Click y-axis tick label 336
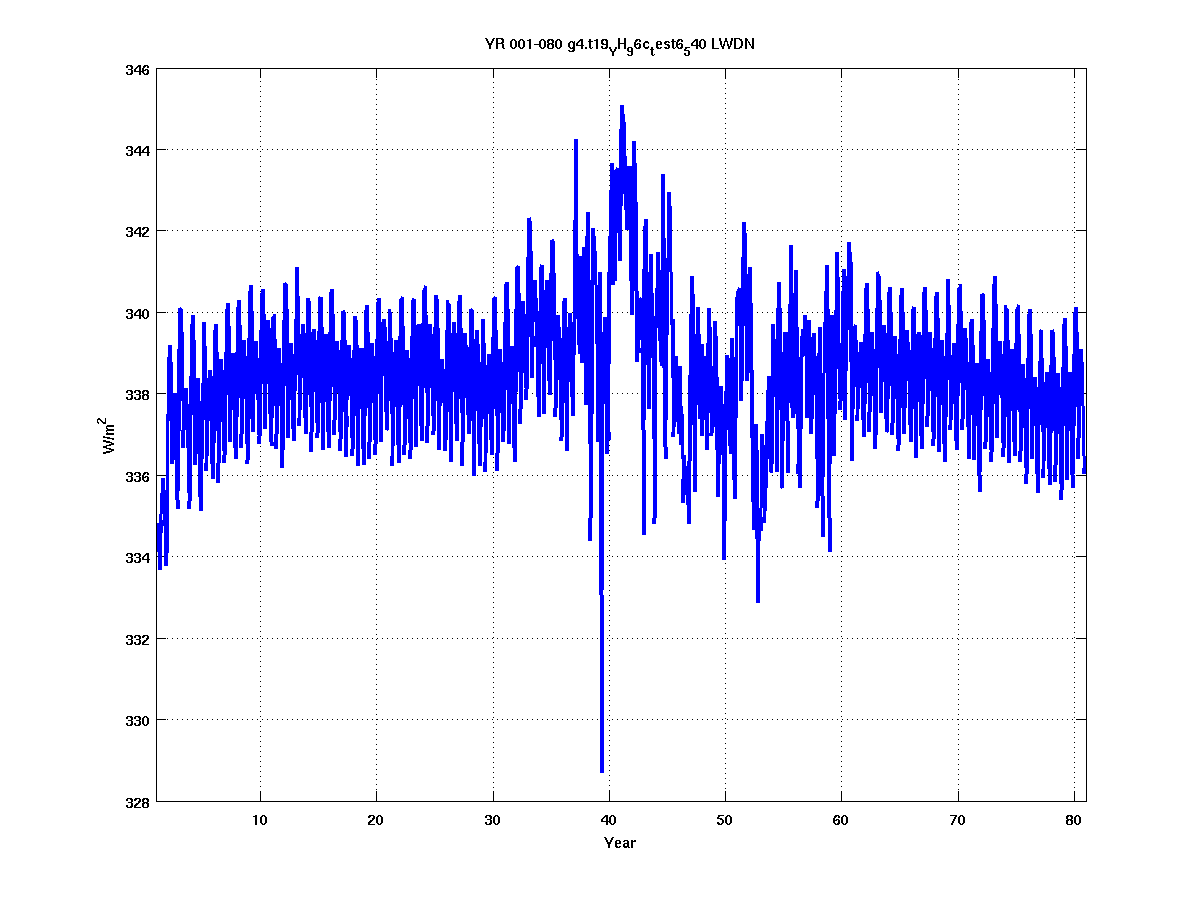Image resolution: width=1200 pixels, height=900 pixels. 137,476
